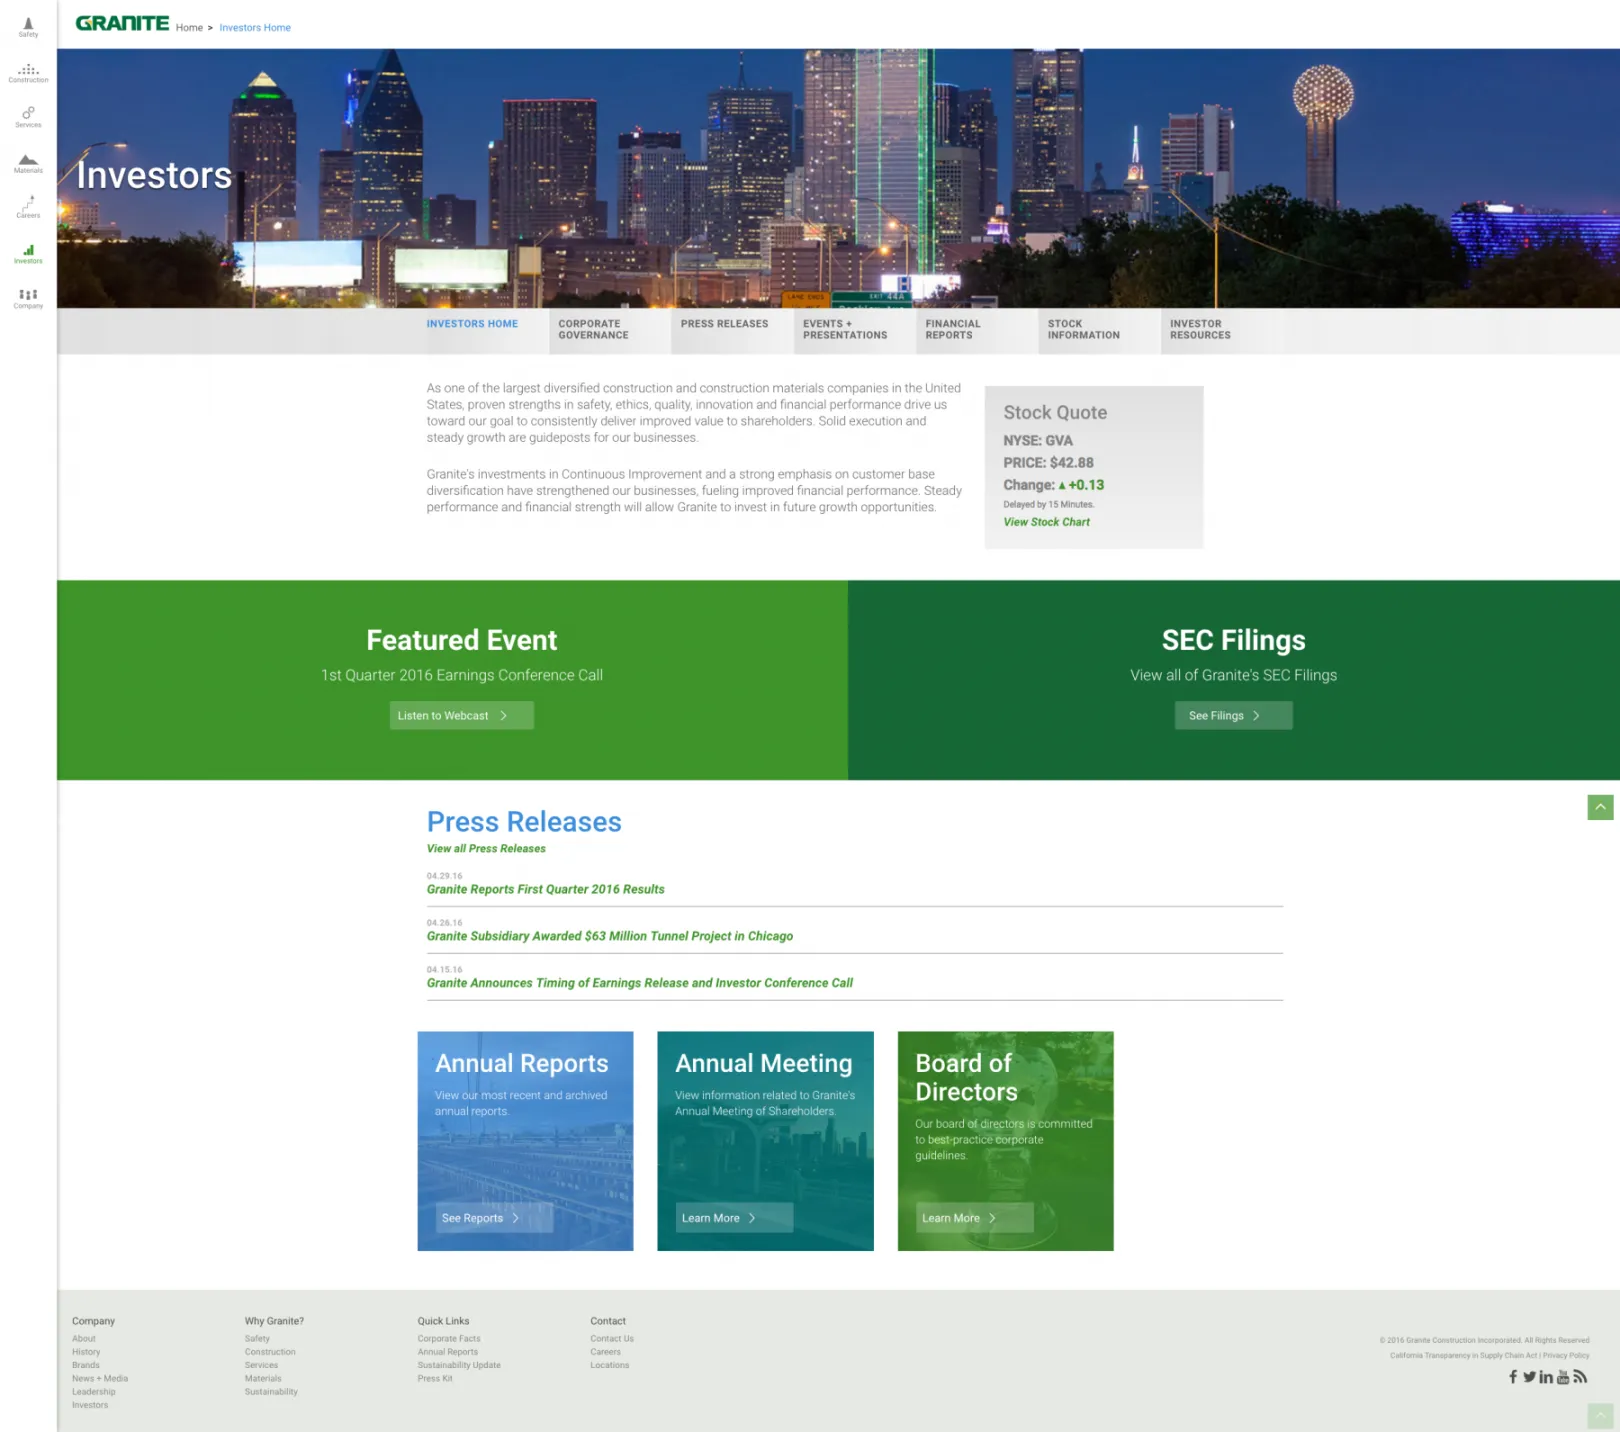
Task: Click Learn More on Board of Directors card
Action: [x=974, y=1218]
